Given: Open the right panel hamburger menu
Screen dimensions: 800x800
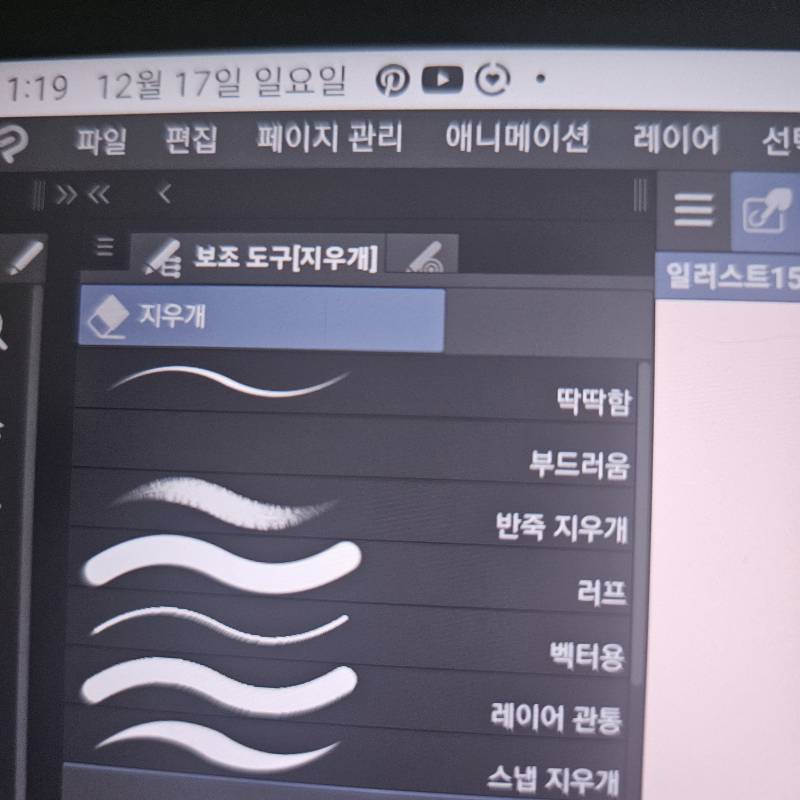Looking at the screenshot, I should (x=692, y=209).
